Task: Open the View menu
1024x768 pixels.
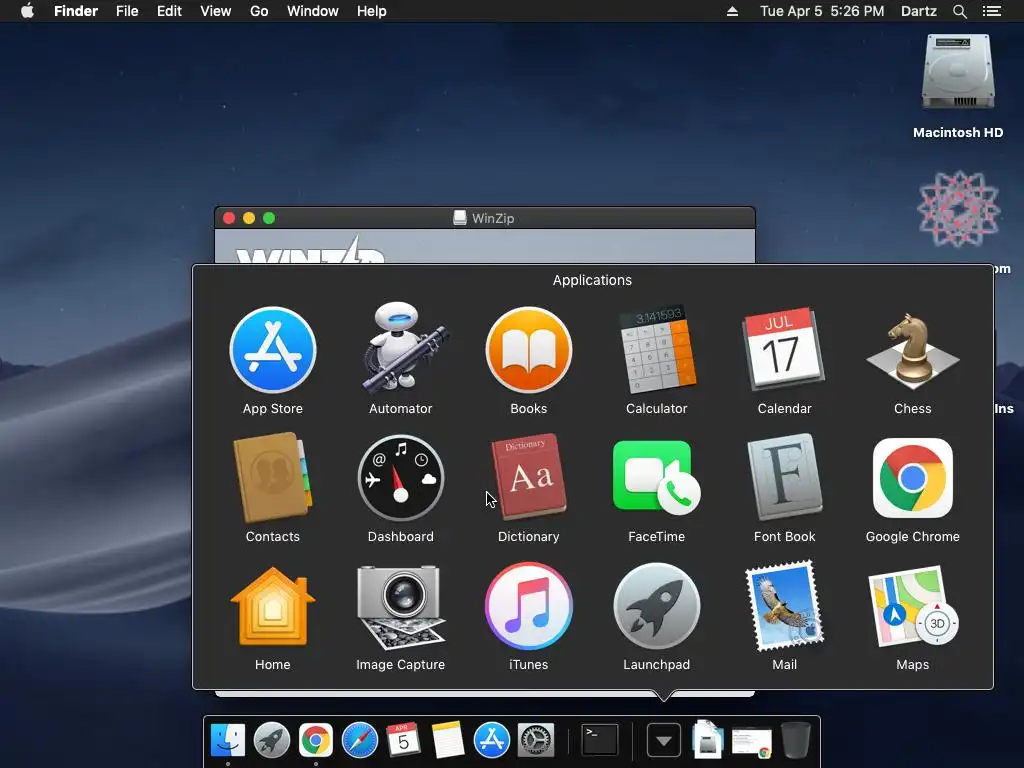Action: click(216, 11)
